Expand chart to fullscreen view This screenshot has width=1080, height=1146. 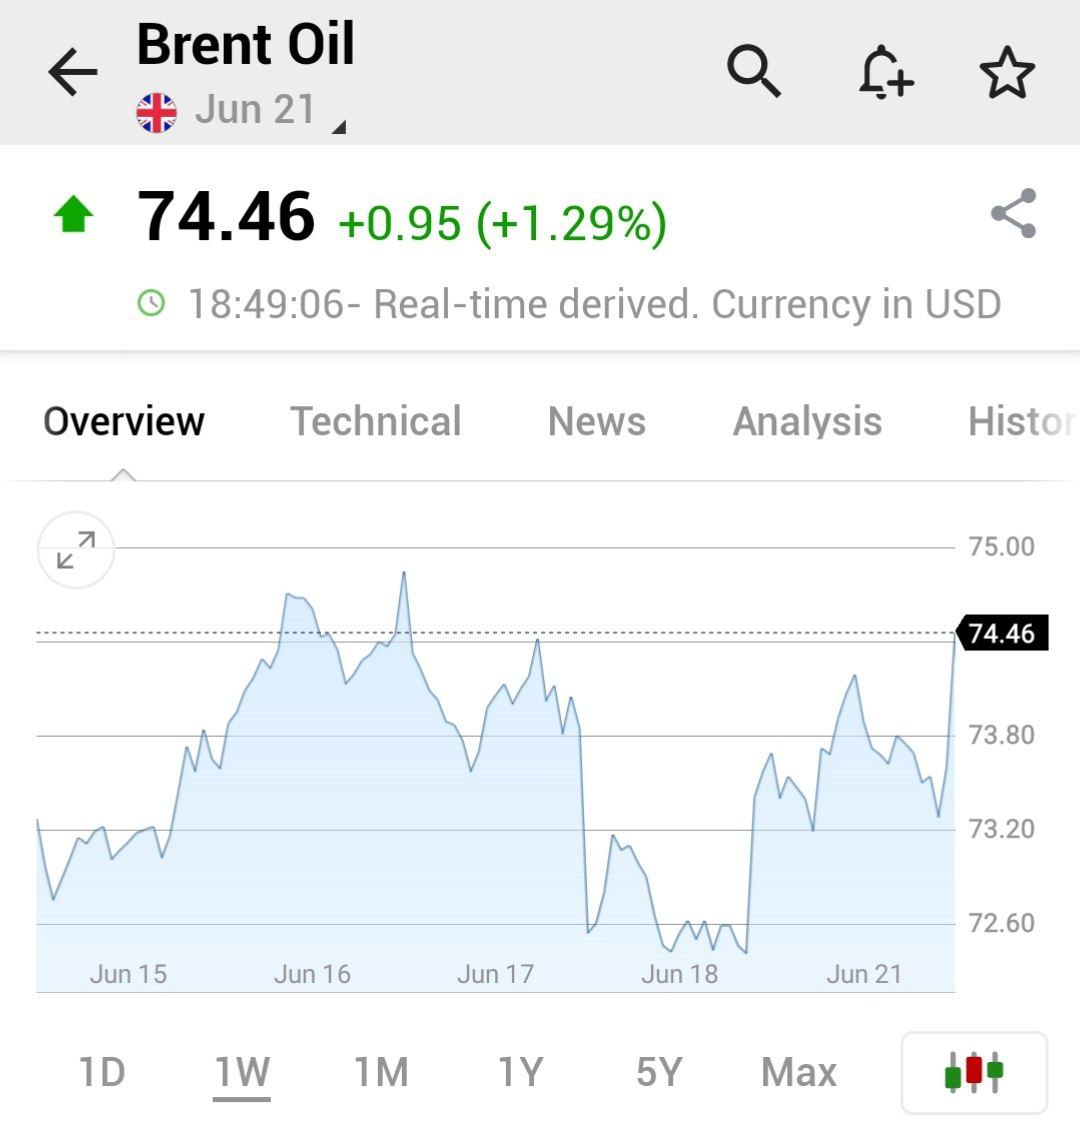(x=76, y=550)
